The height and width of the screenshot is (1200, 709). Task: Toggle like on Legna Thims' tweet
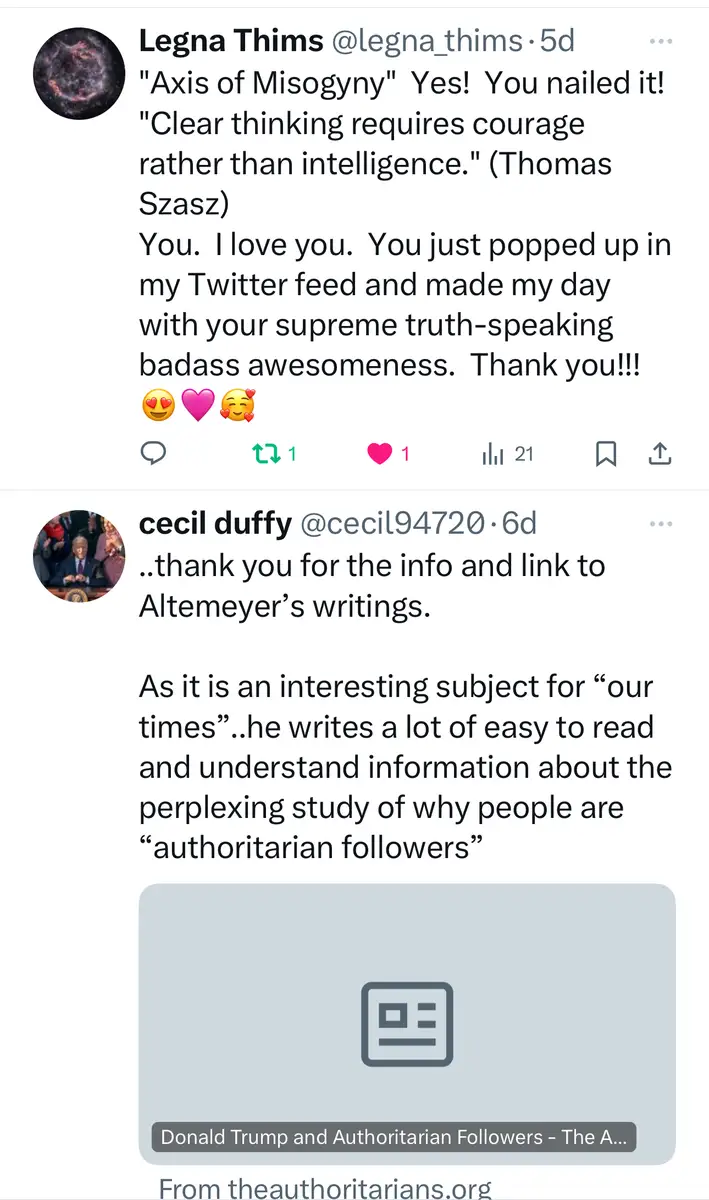coord(379,454)
